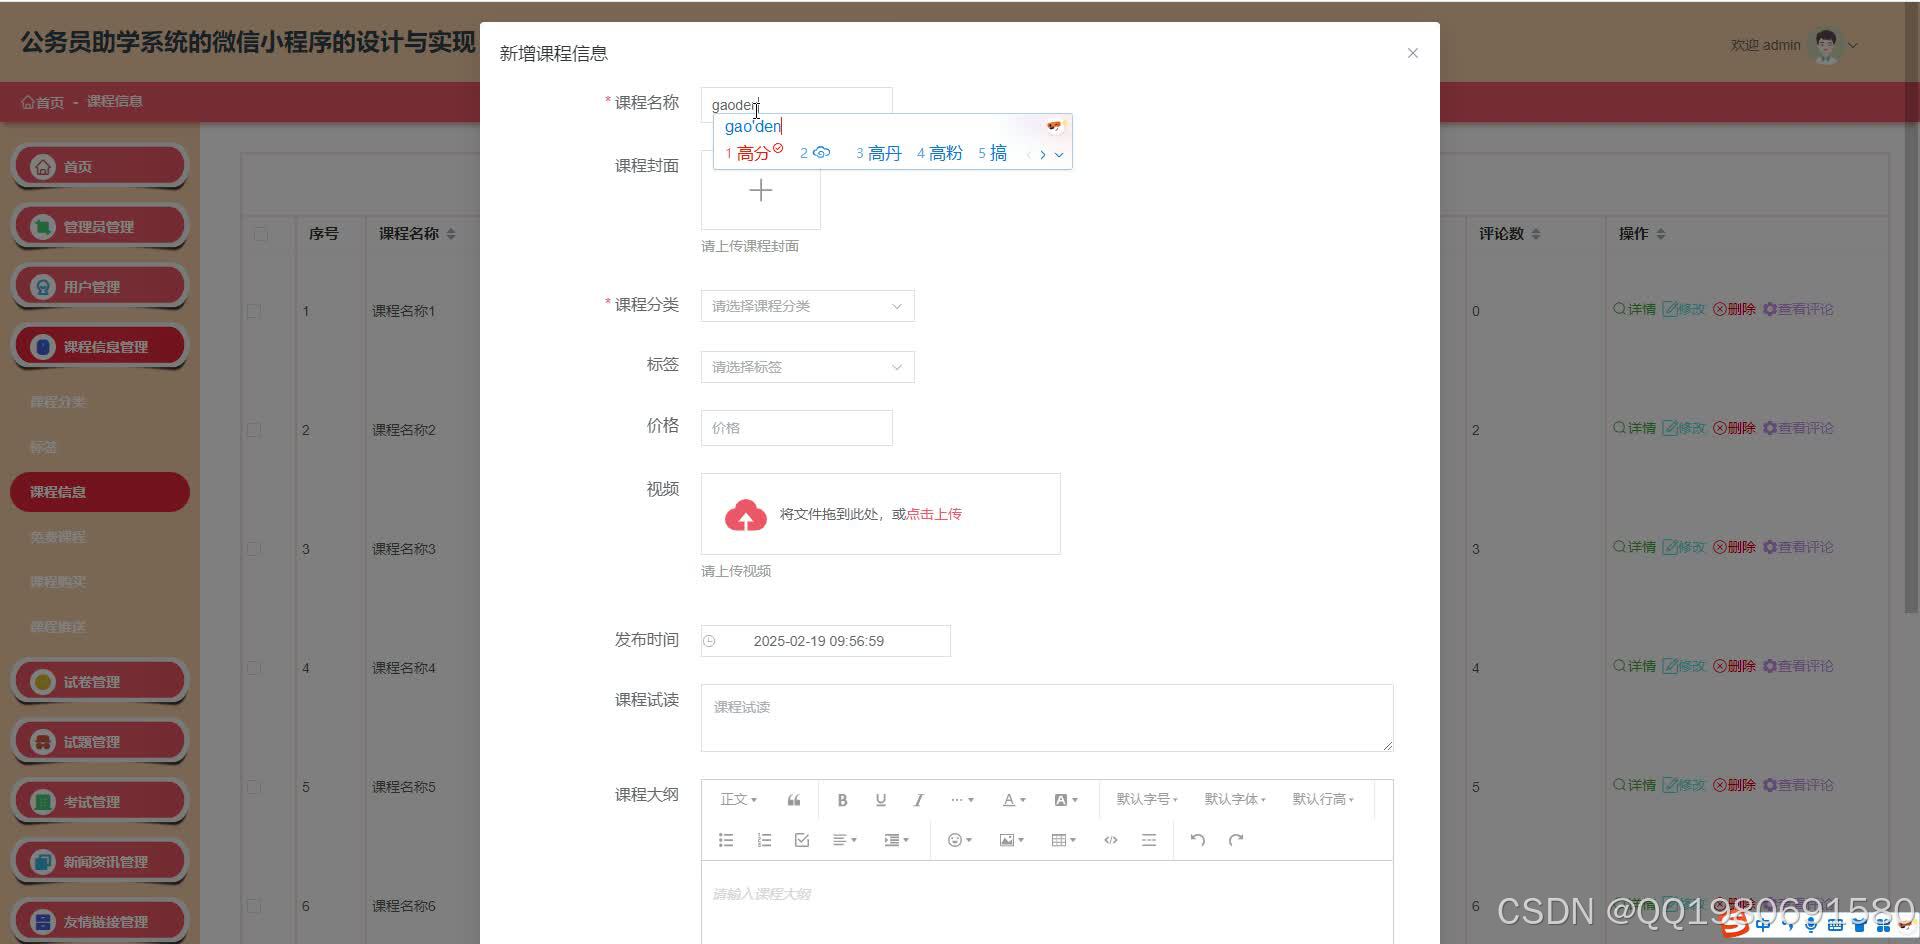Select the 试卷管理 sidebar item
This screenshot has height=944, width=1920.
(x=100, y=680)
